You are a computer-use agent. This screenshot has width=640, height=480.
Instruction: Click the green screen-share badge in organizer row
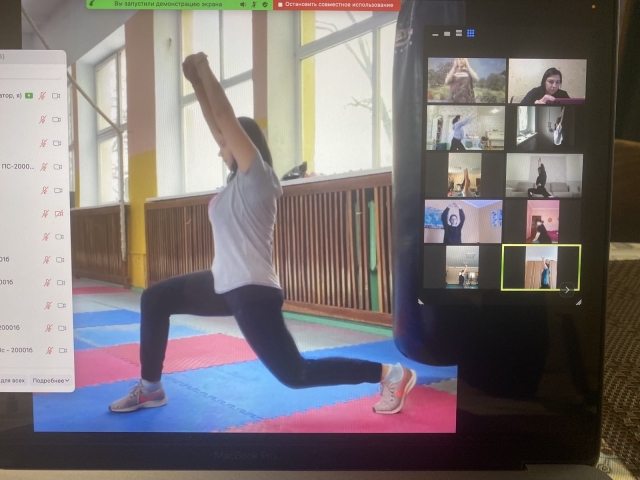coord(29,96)
